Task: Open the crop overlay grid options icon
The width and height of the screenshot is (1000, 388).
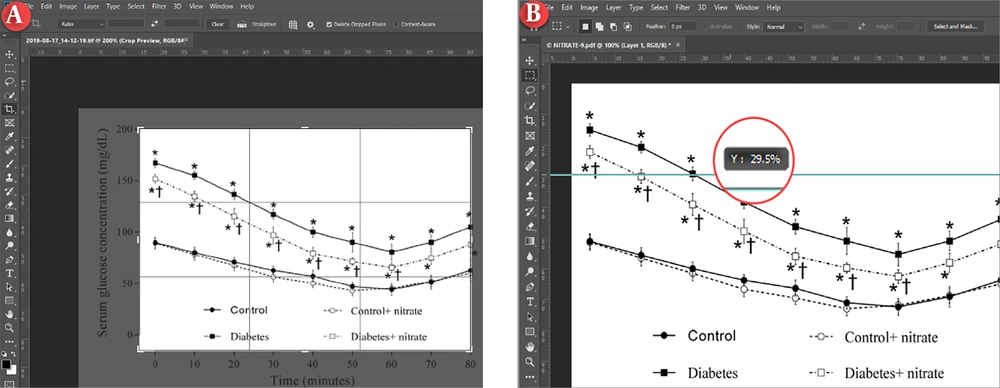Action: point(293,24)
